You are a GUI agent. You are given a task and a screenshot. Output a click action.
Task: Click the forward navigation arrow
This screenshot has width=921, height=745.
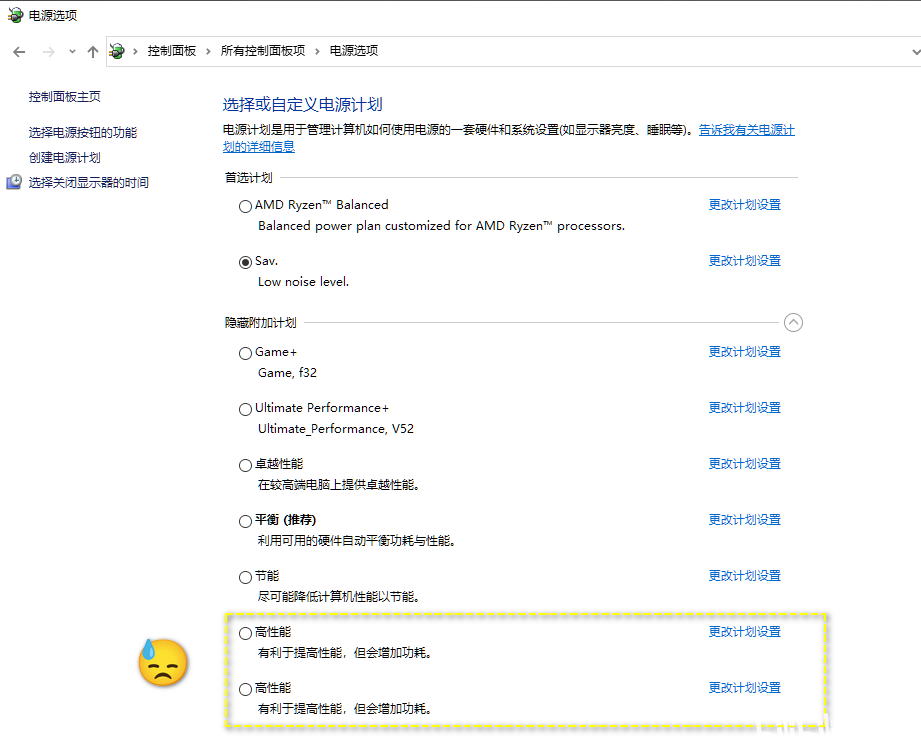tap(49, 52)
